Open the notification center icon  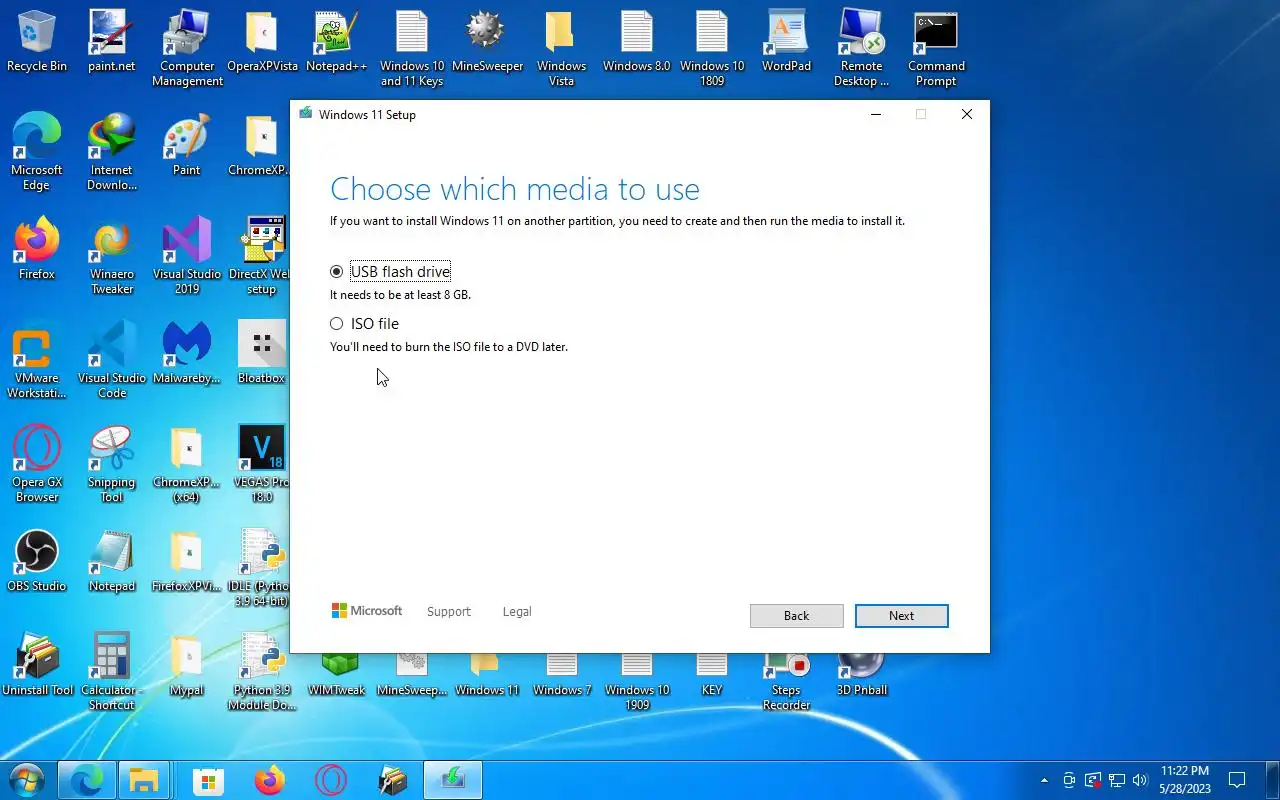pos(1236,780)
